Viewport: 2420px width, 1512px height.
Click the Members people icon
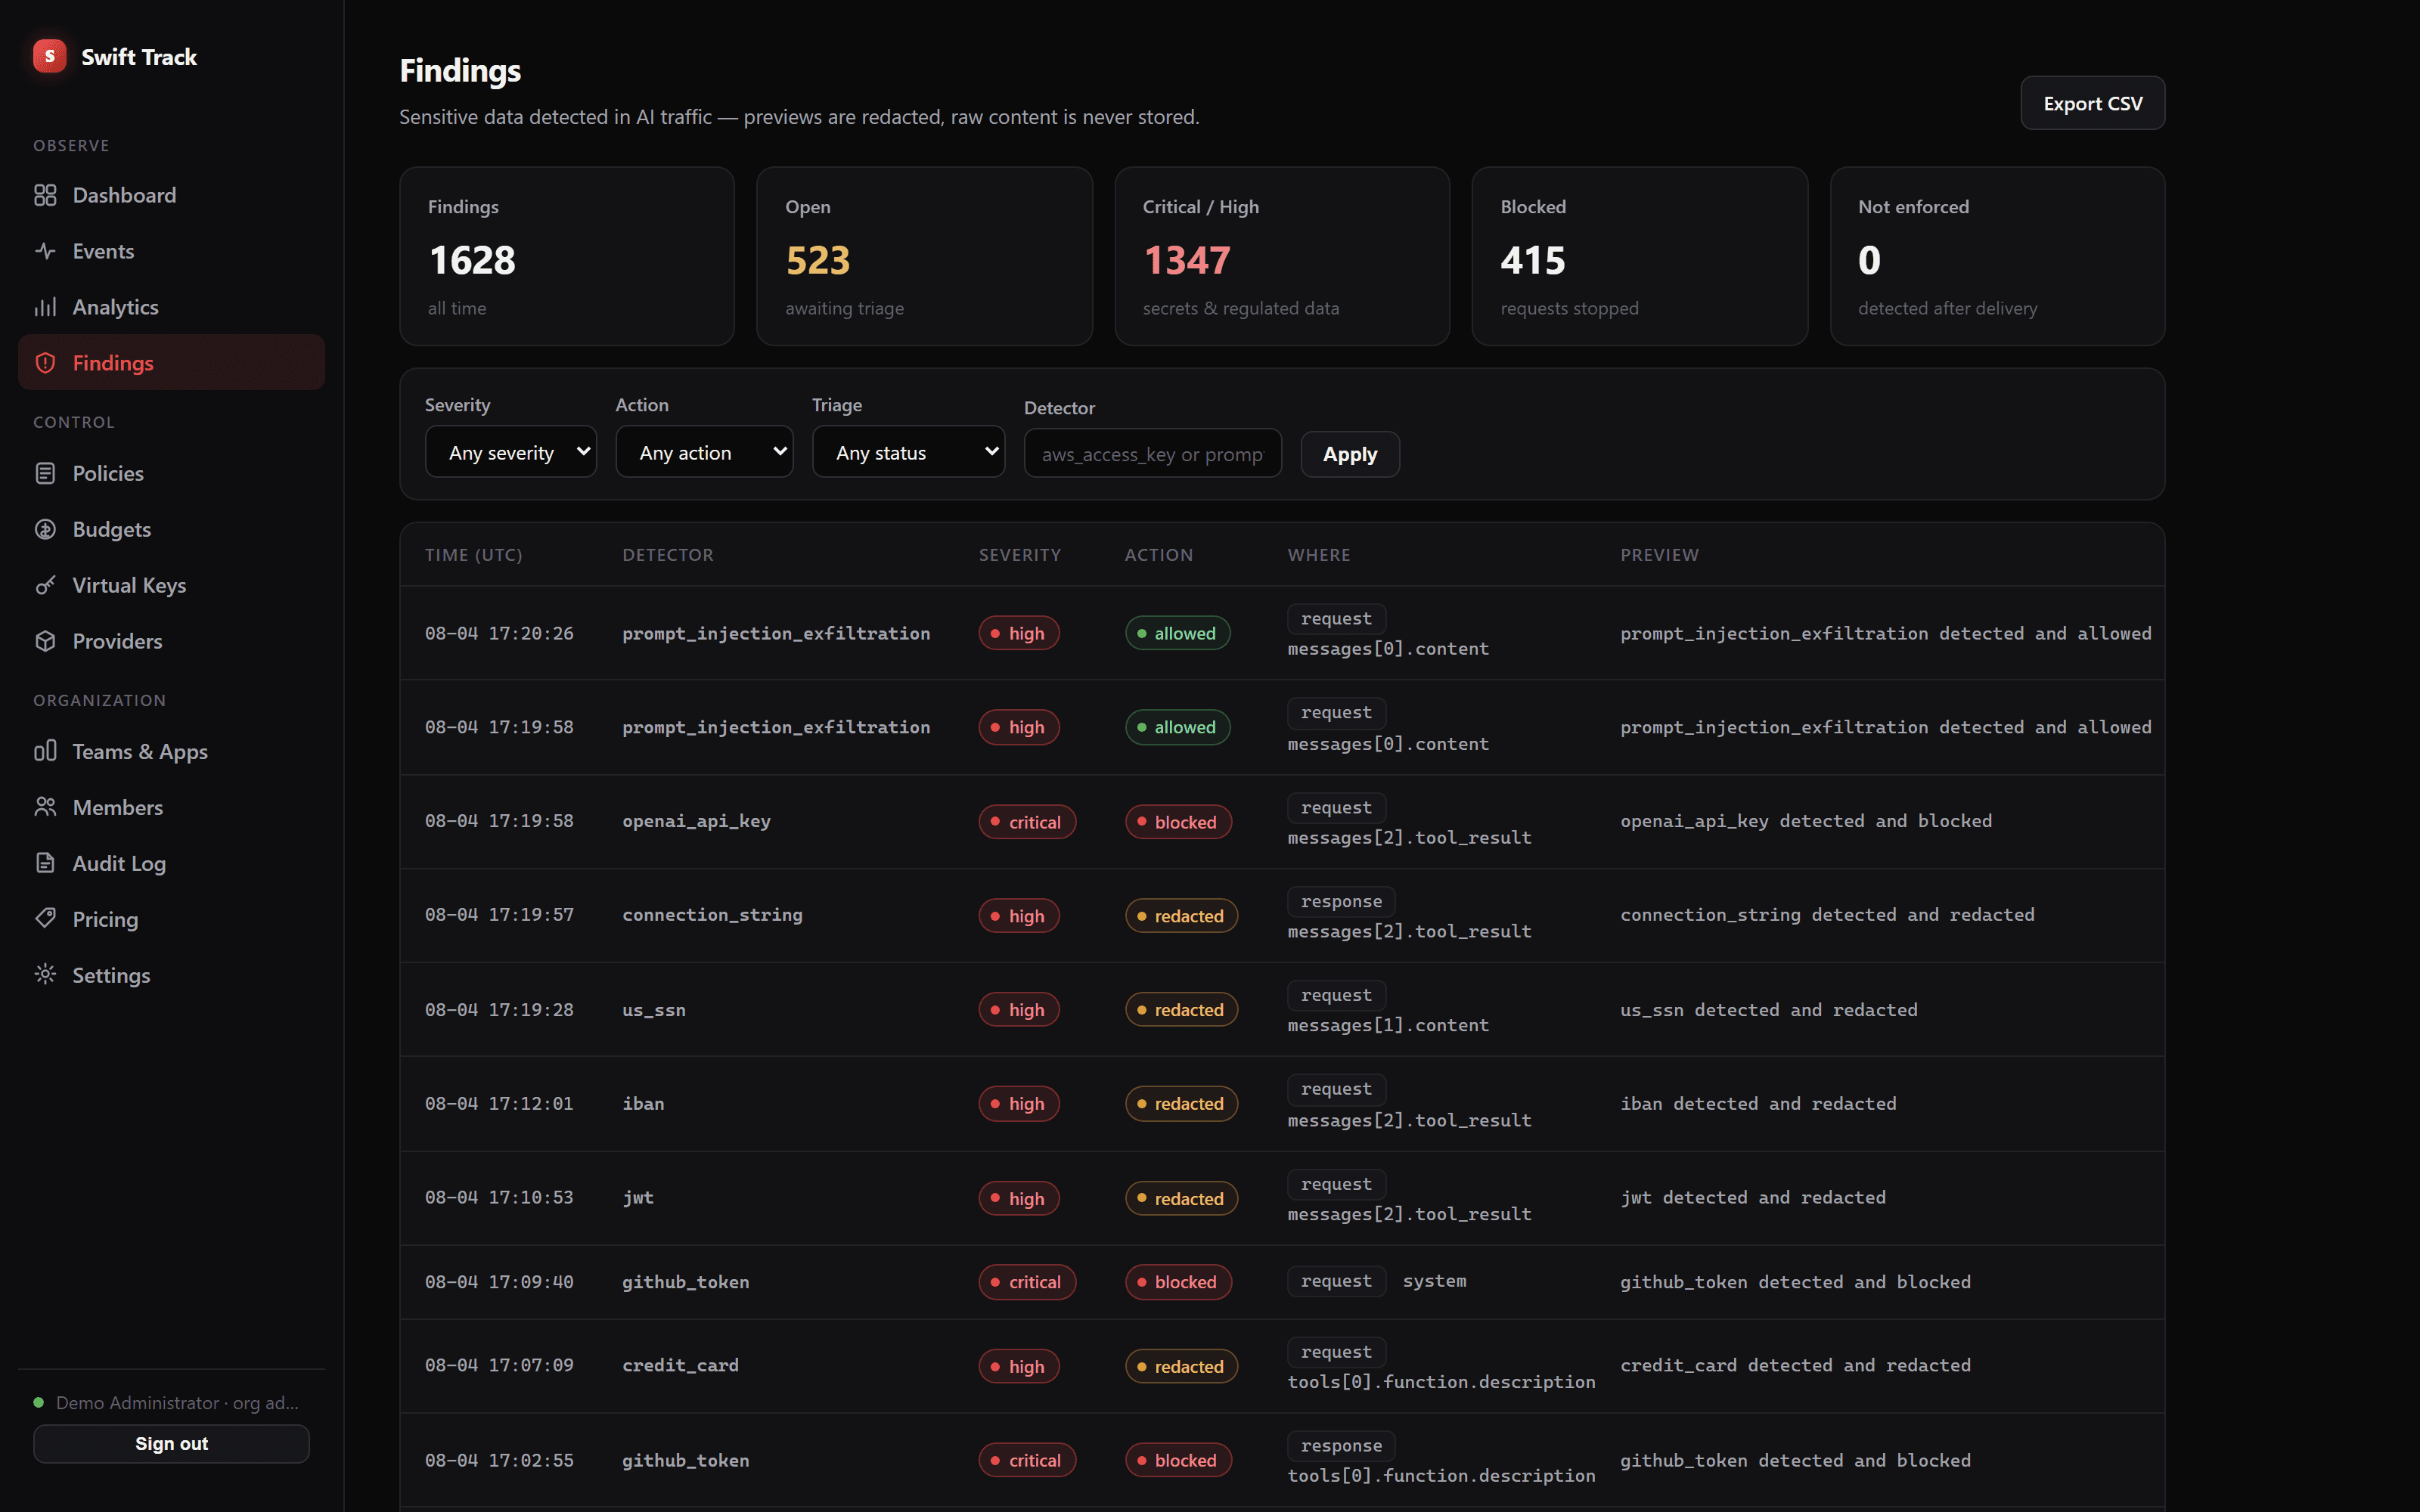tap(45, 807)
